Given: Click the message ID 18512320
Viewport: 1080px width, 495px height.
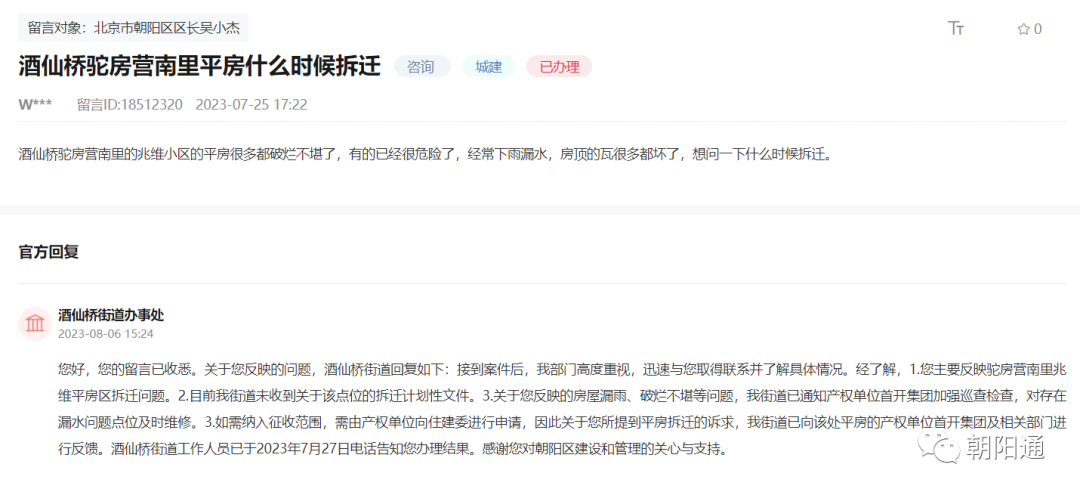Looking at the screenshot, I should 129,104.
